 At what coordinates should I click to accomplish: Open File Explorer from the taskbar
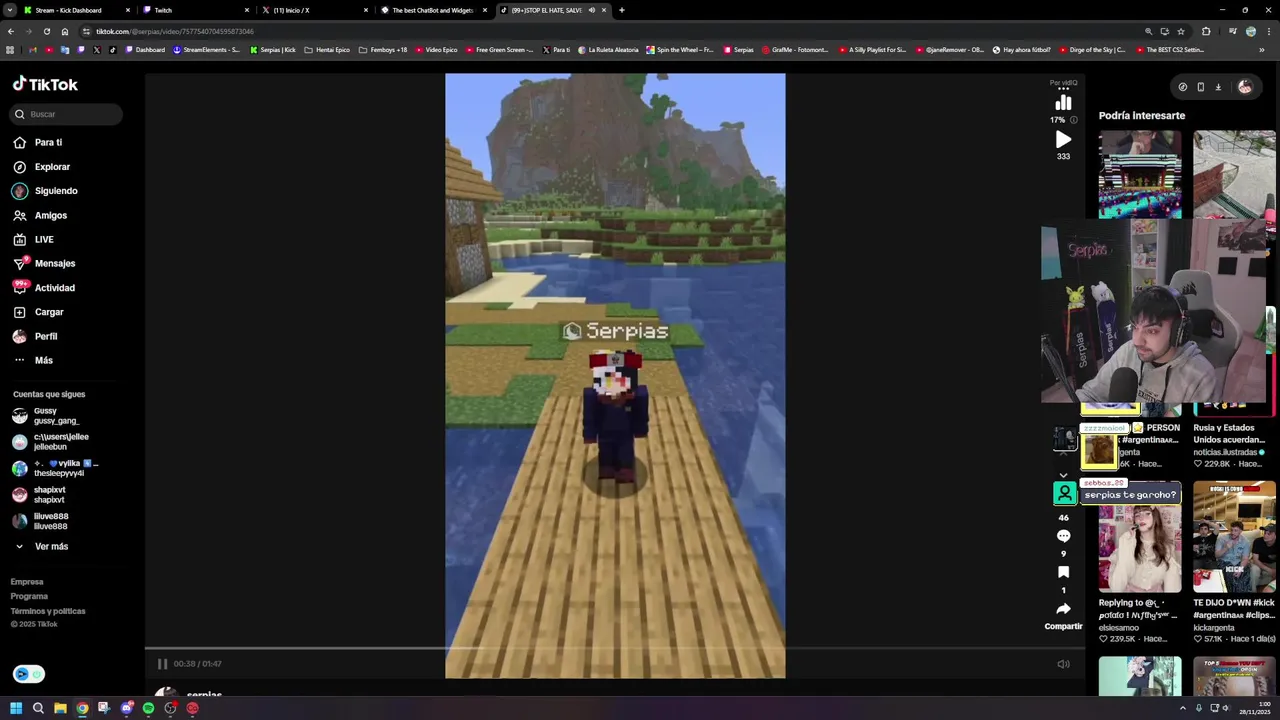pos(60,708)
